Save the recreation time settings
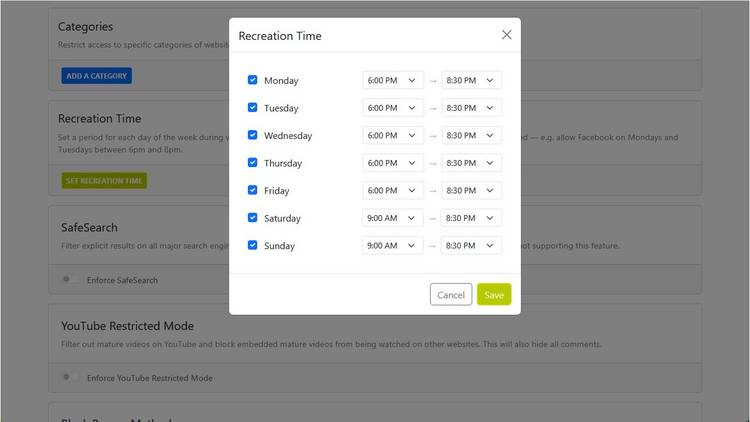The image size is (750, 422). [494, 294]
